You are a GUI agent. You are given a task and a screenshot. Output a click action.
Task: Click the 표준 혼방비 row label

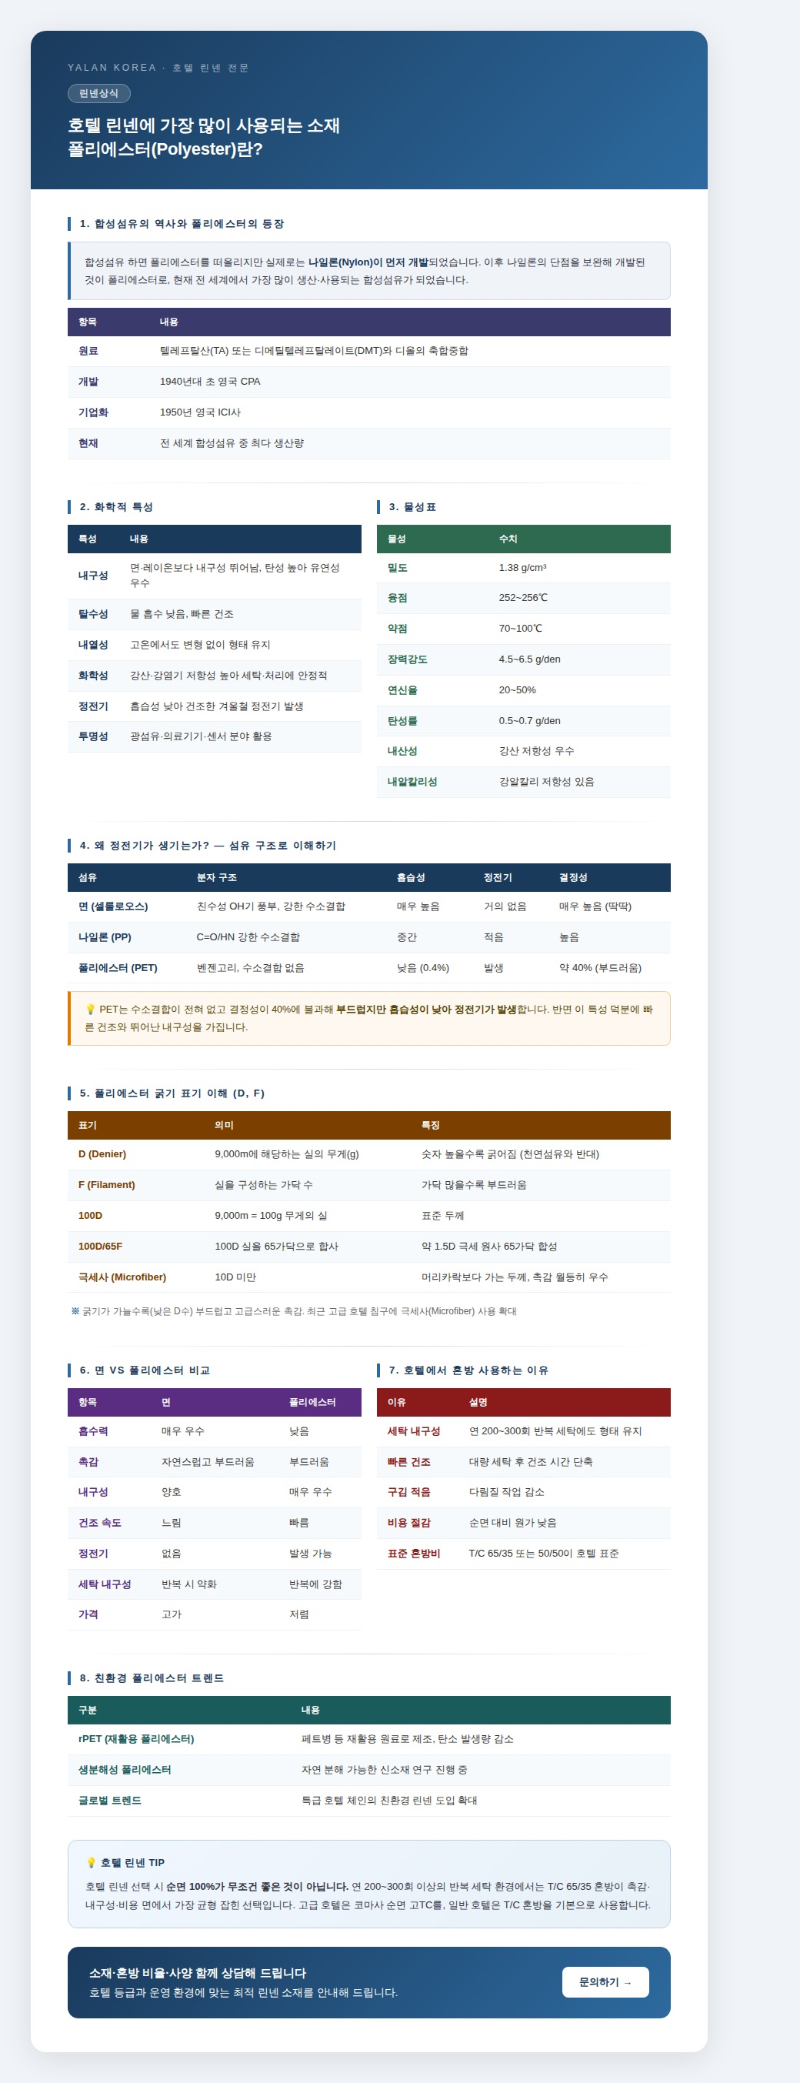[414, 1553]
